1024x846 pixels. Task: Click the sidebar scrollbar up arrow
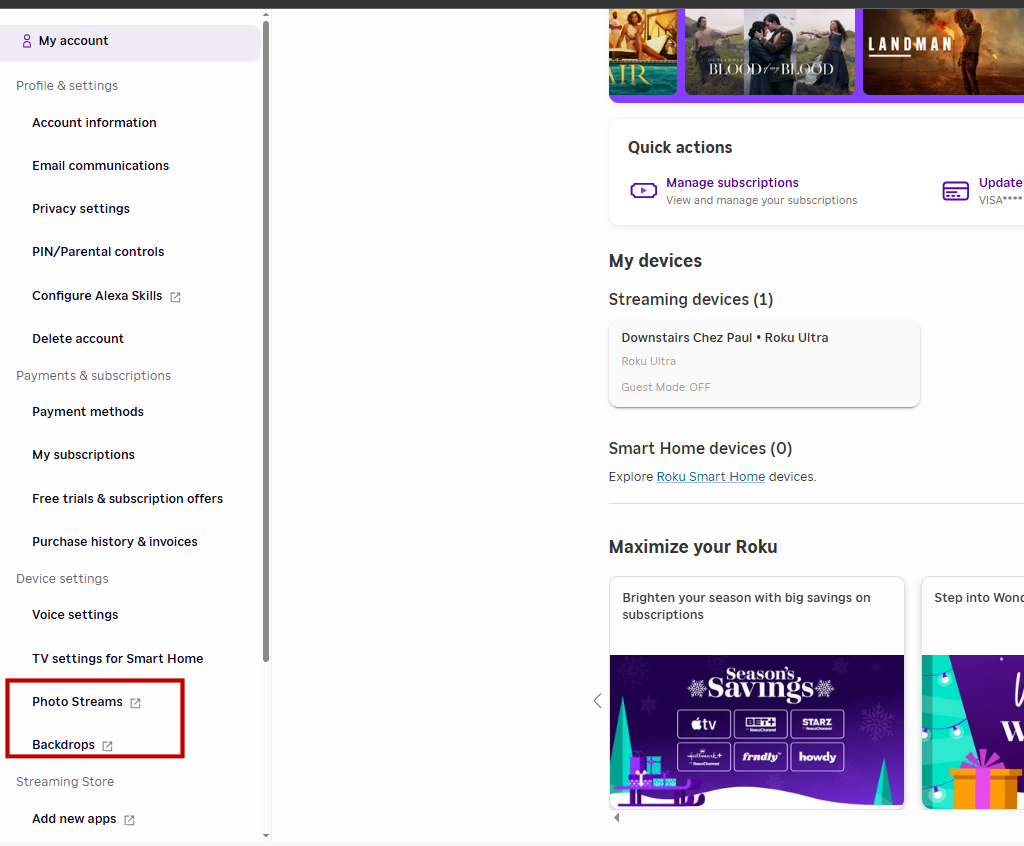pos(266,14)
